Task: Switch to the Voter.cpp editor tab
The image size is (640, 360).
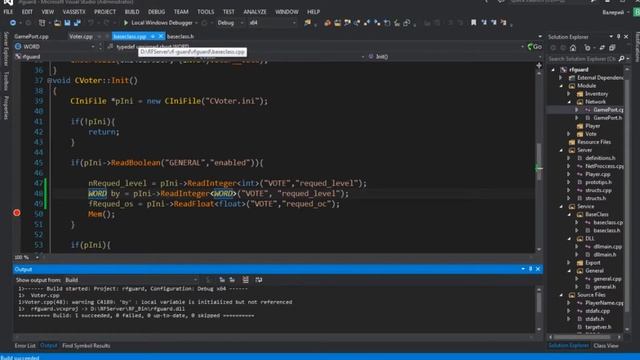Action: tap(81, 36)
